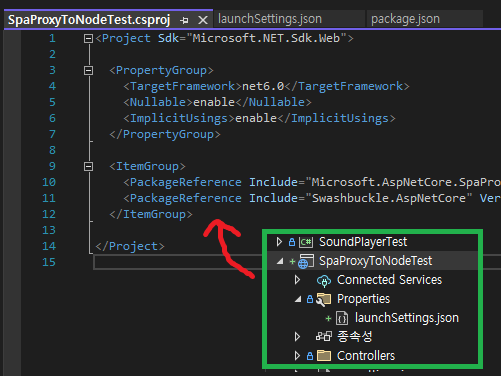Select SpaProxyToNodeTest project in Solution Explorer

tap(375, 261)
